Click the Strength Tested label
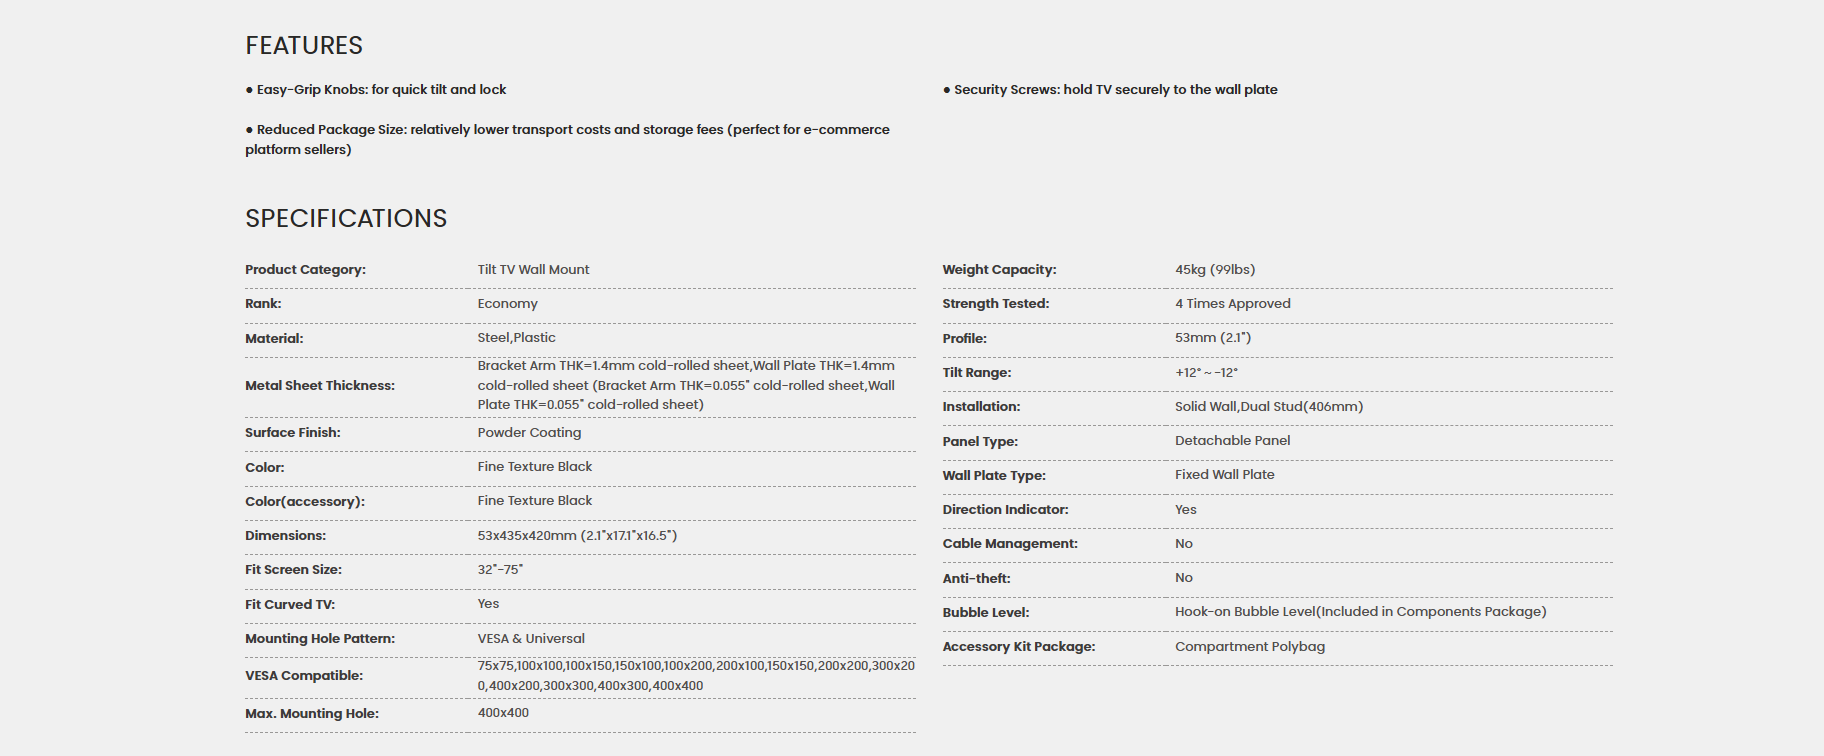 (x=995, y=304)
